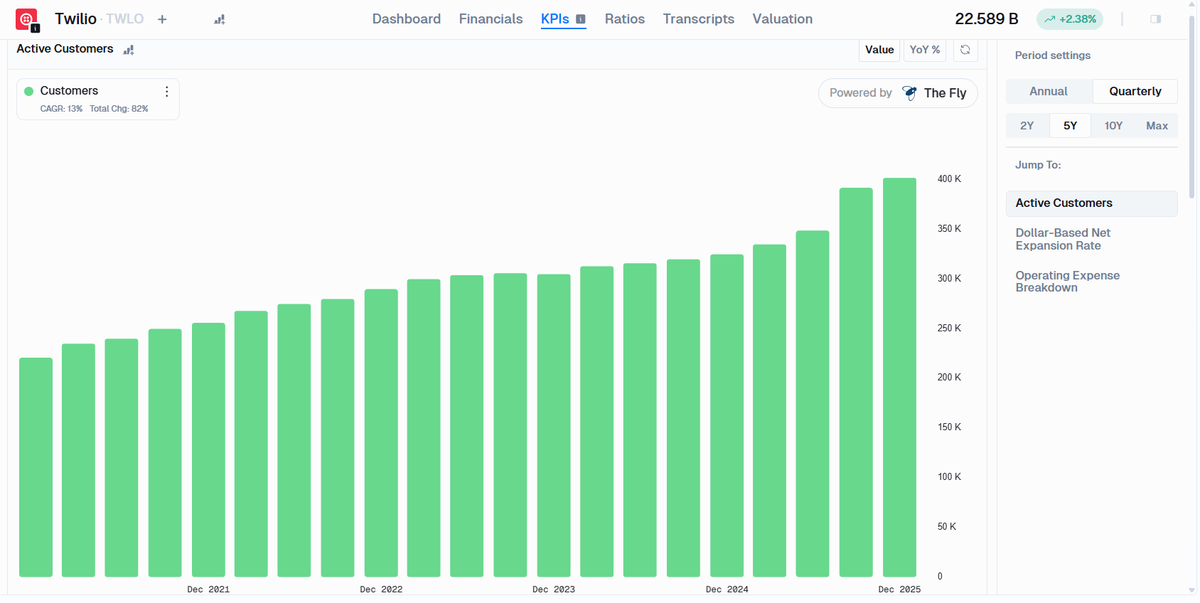Click the Period settings label
The image size is (1200, 603).
pos(1053,56)
